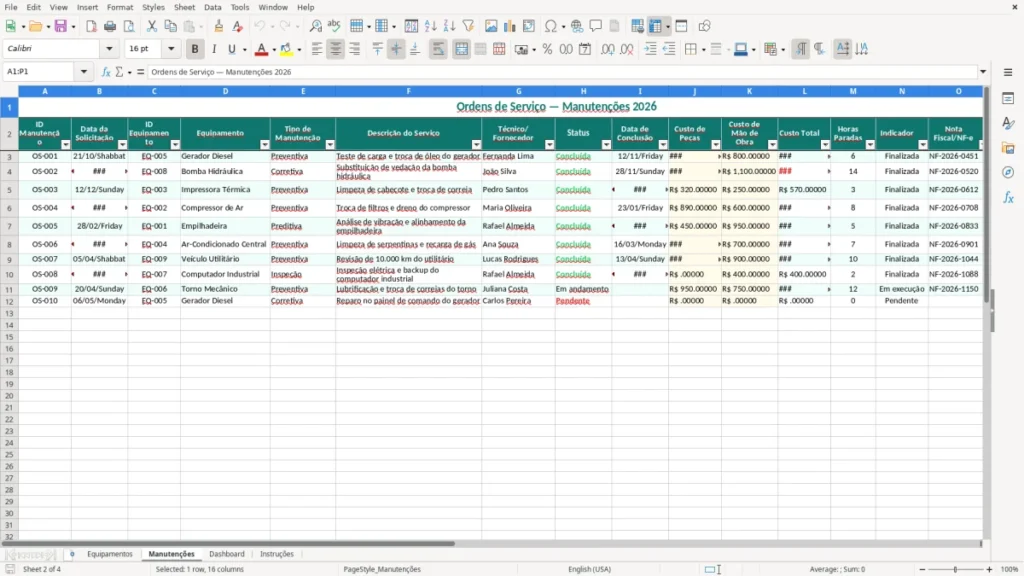This screenshot has height=576, width=1024.
Task: Toggle Bold formatting
Action: pyautogui.click(x=195, y=49)
